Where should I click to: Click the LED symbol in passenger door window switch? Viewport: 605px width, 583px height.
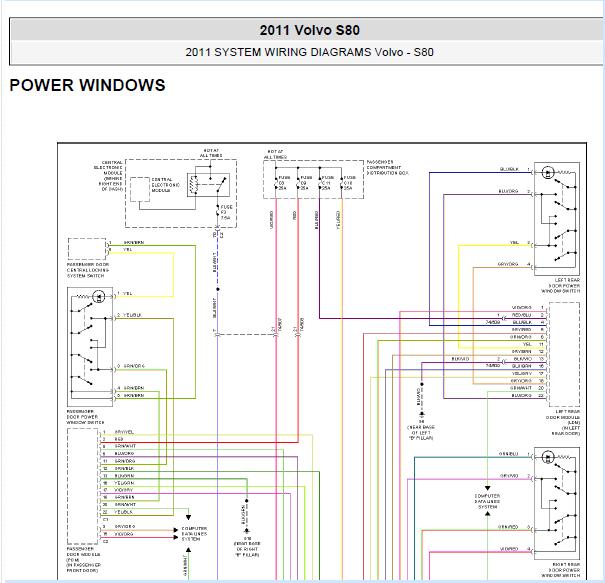pyautogui.click(x=99, y=297)
